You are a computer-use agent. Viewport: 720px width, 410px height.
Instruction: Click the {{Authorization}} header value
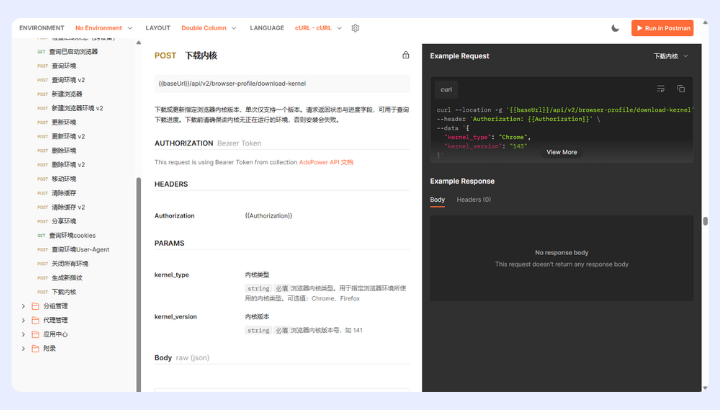269,216
